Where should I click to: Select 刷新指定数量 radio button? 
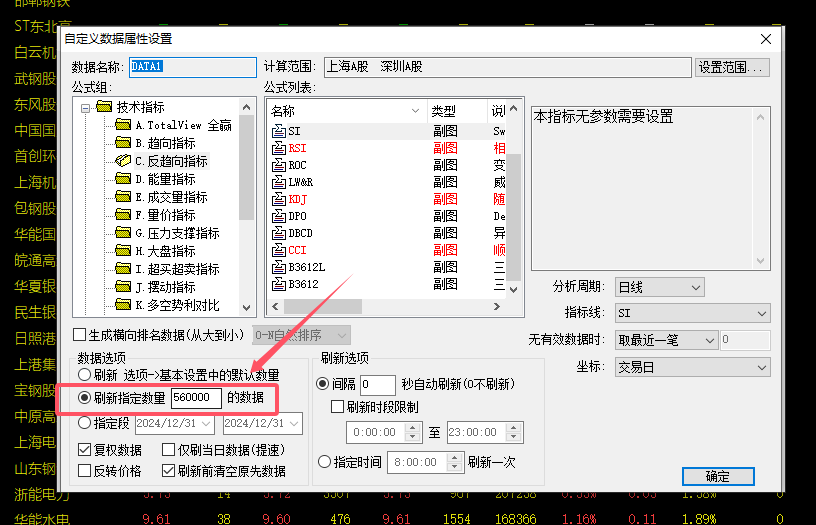[84, 398]
